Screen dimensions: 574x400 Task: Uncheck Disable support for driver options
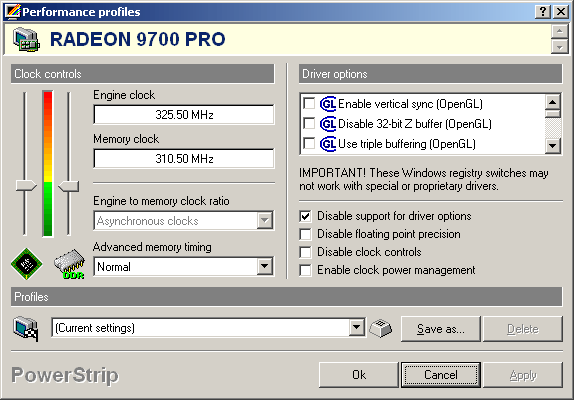[x=305, y=216]
